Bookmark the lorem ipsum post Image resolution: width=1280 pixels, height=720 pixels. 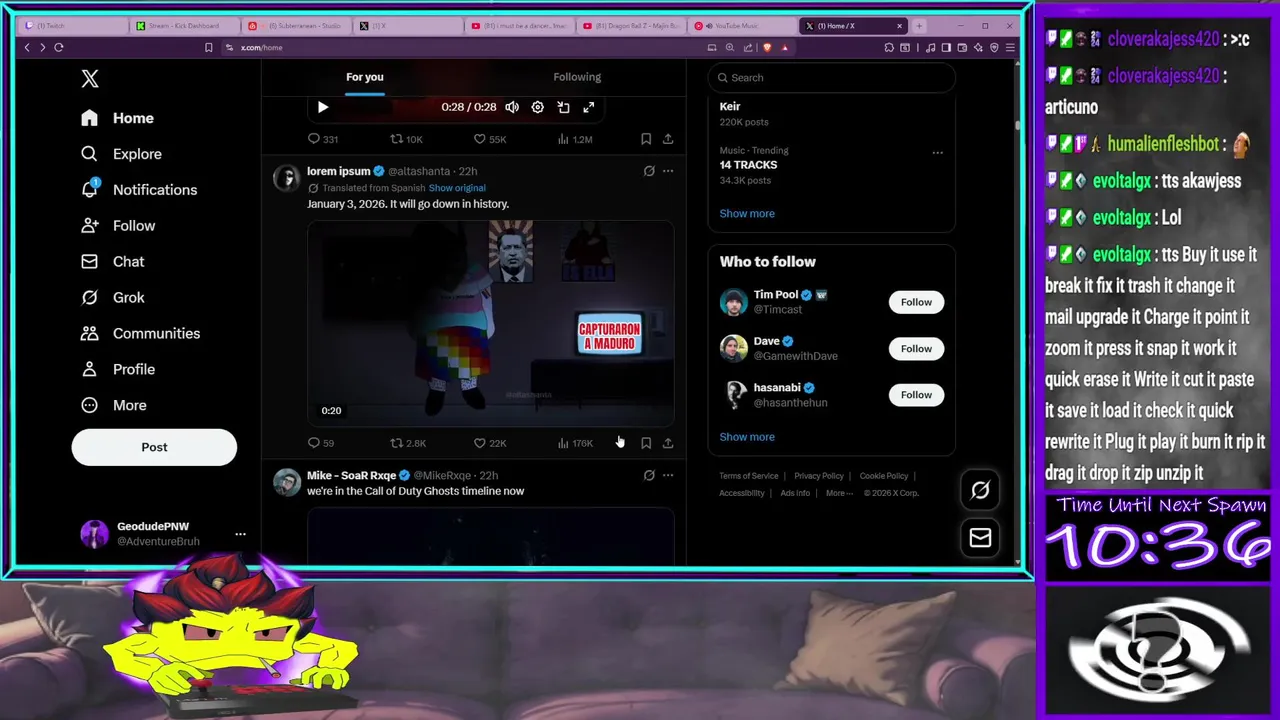click(x=646, y=443)
